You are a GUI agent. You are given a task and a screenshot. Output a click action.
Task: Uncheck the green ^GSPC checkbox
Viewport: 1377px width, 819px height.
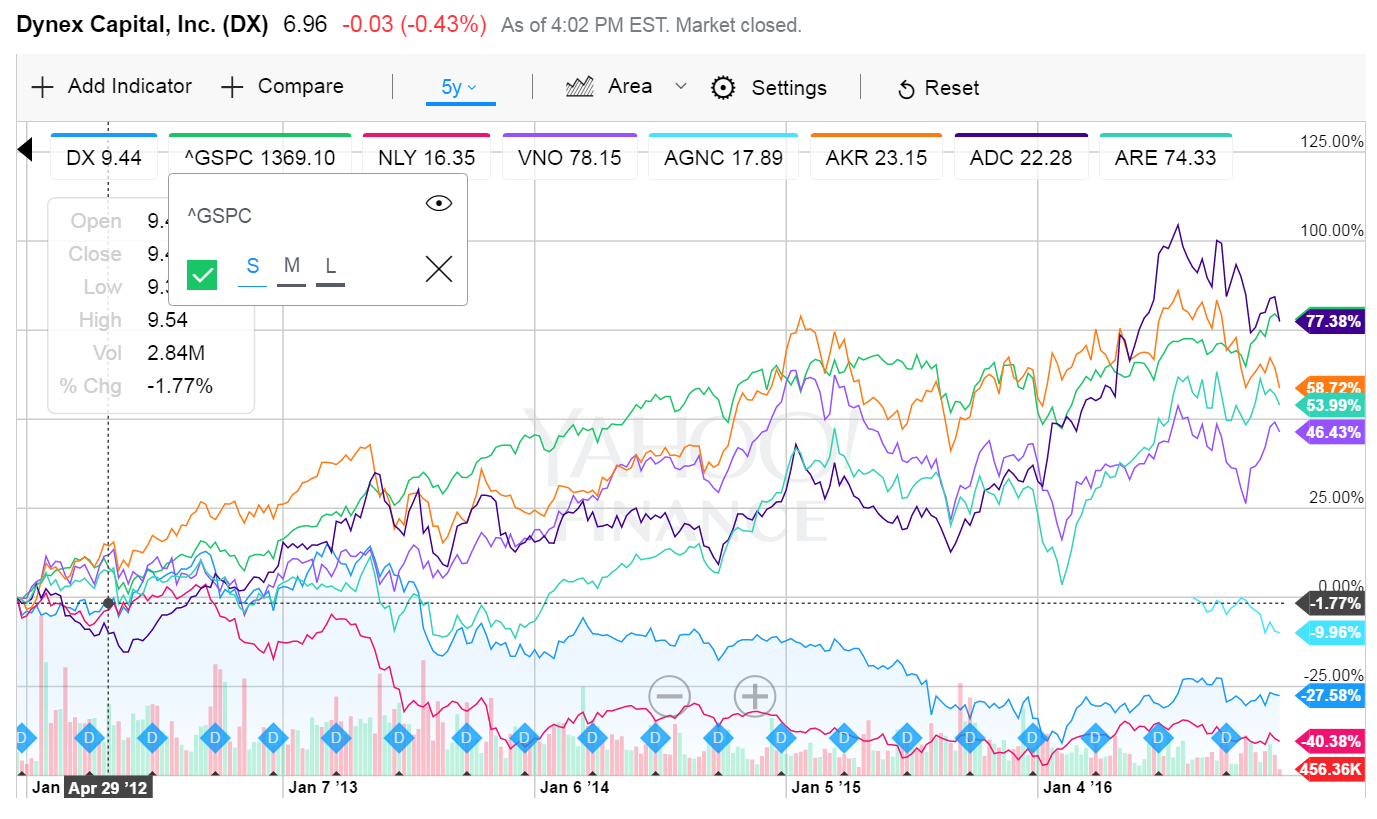pos(202,273)
